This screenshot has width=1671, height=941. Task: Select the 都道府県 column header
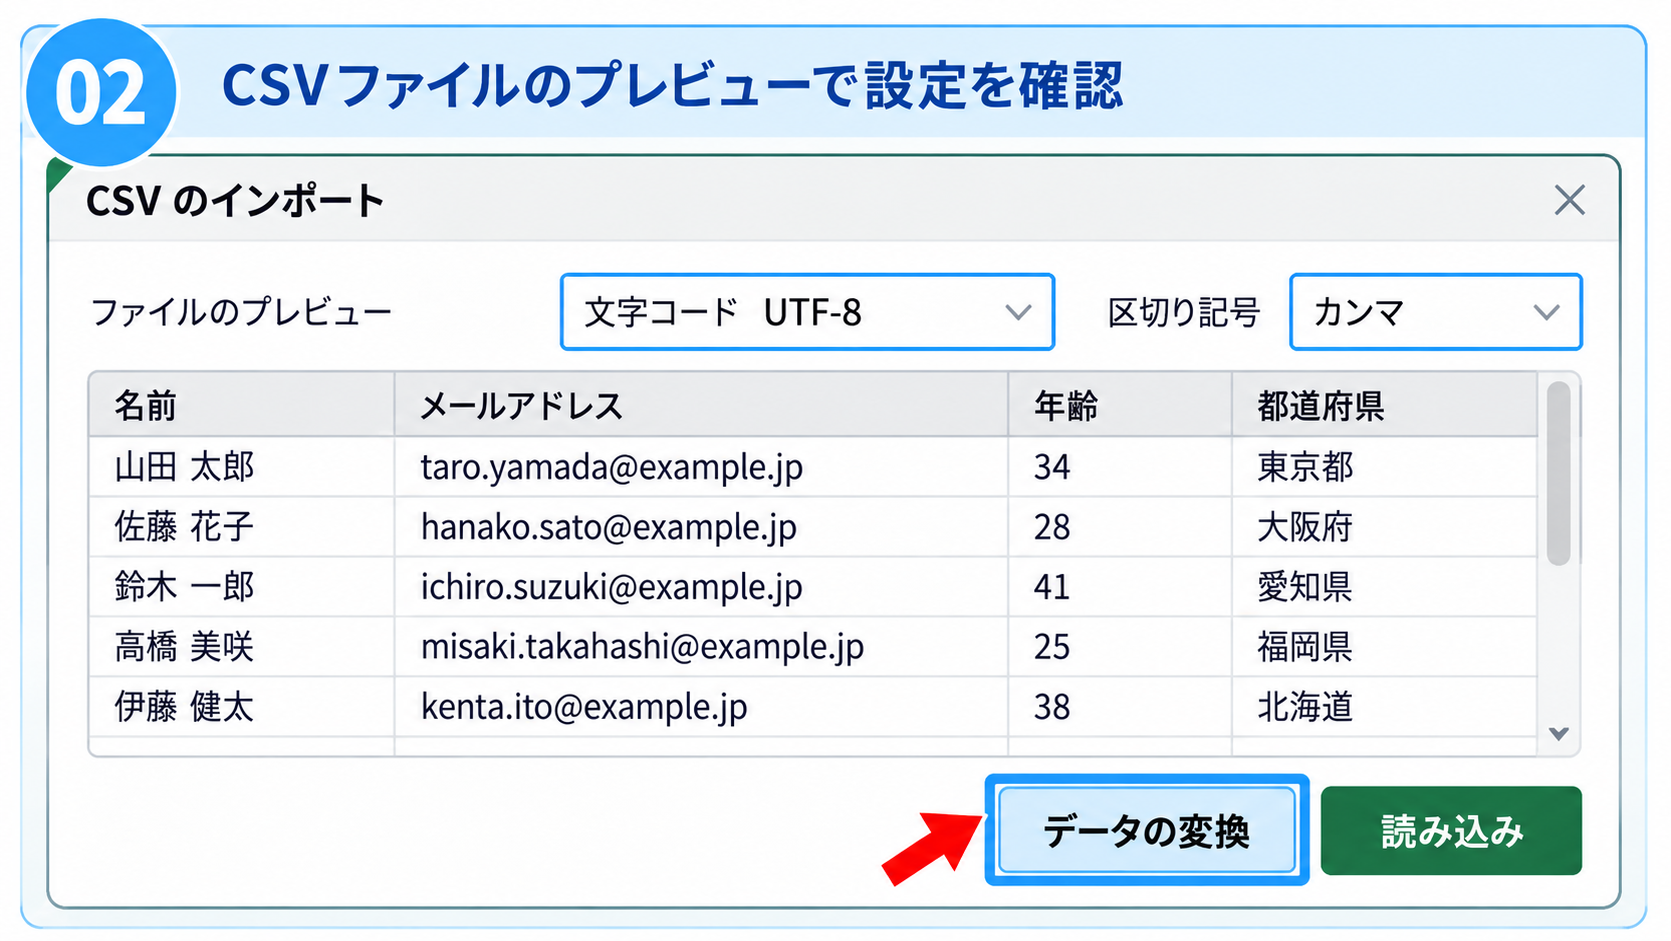pos(1384,405)
